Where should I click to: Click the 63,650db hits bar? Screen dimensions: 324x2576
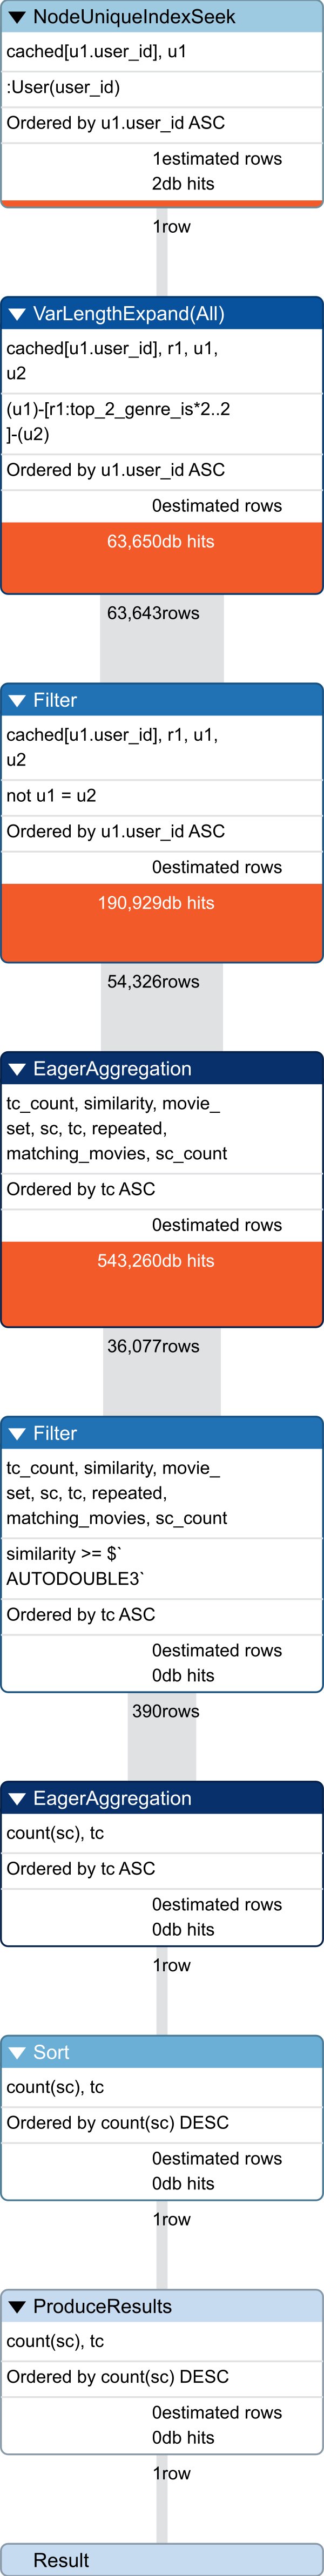pyautogui.click(x=162, y=557)
